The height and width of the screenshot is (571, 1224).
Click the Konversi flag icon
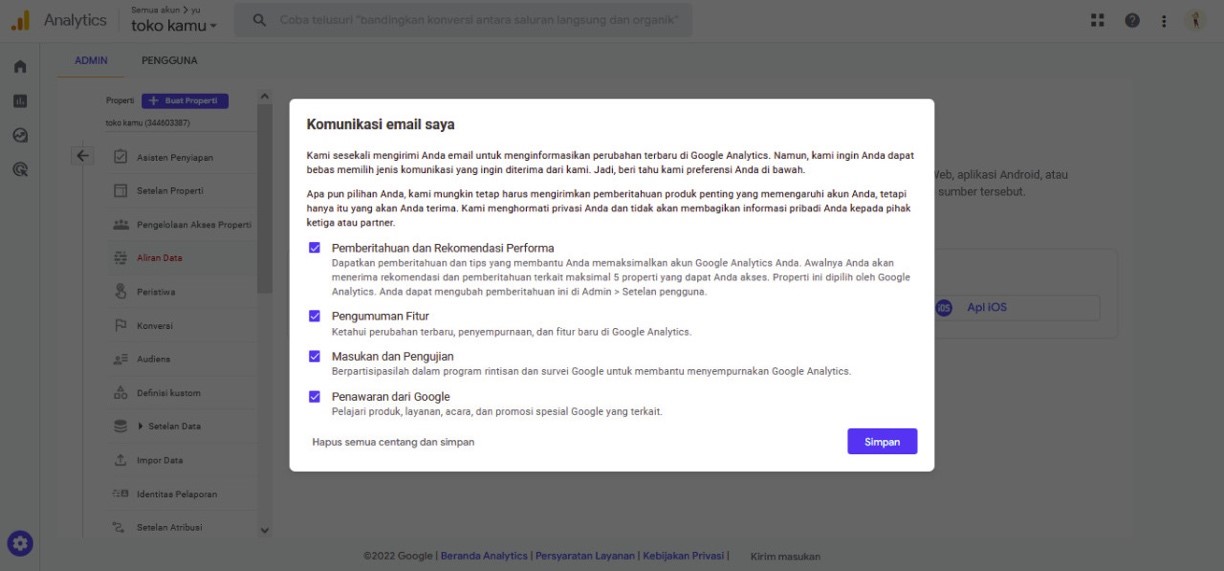[120, 326]
